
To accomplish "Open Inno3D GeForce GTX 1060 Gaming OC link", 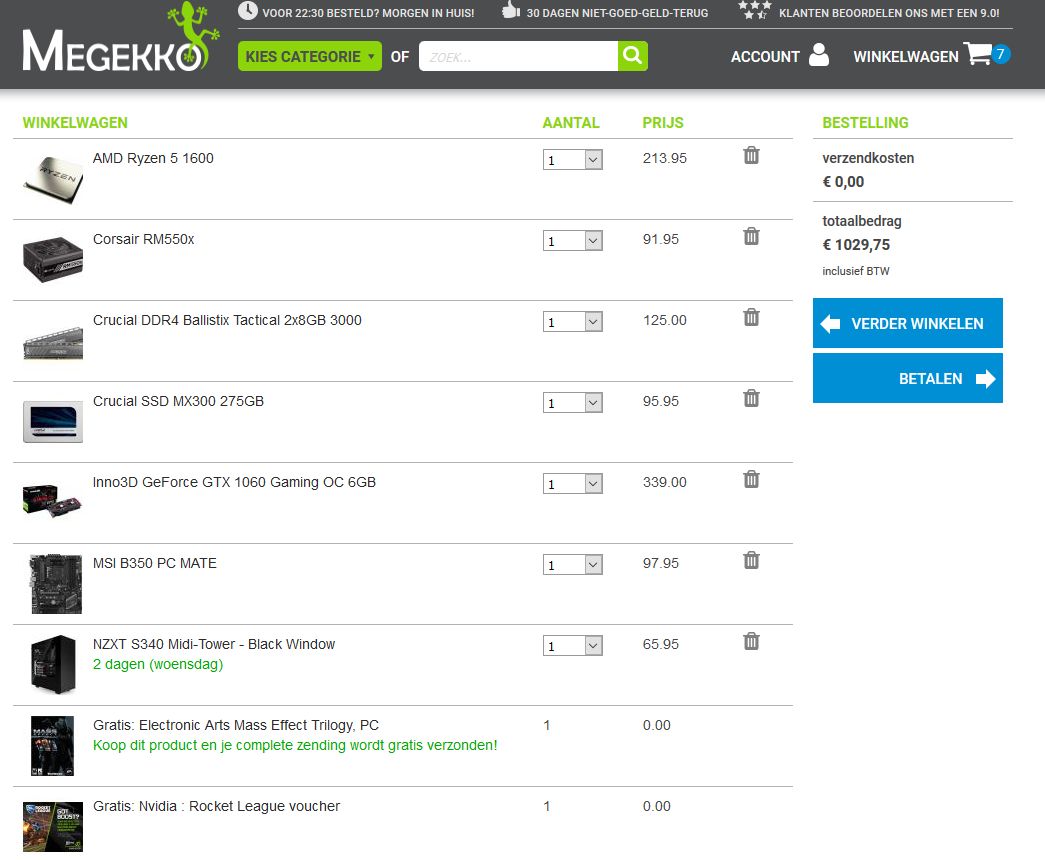I will point(235,482).
